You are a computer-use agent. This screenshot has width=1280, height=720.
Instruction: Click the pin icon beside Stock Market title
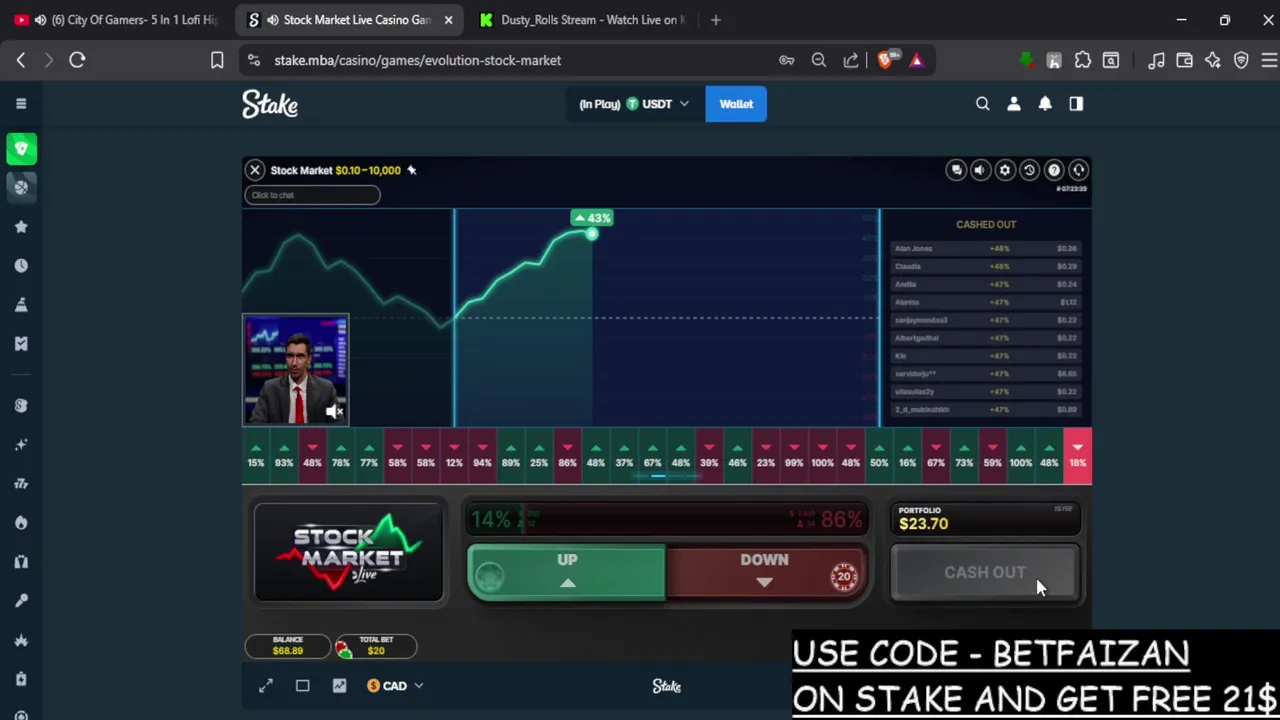[411, 170]
